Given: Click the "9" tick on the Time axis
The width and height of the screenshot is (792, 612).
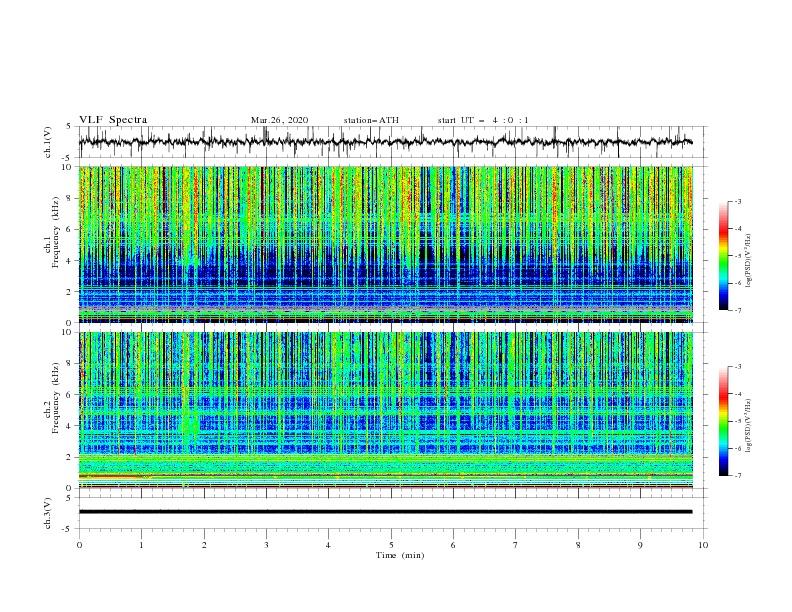Looking at the screenshot, I should click(640, 545).
